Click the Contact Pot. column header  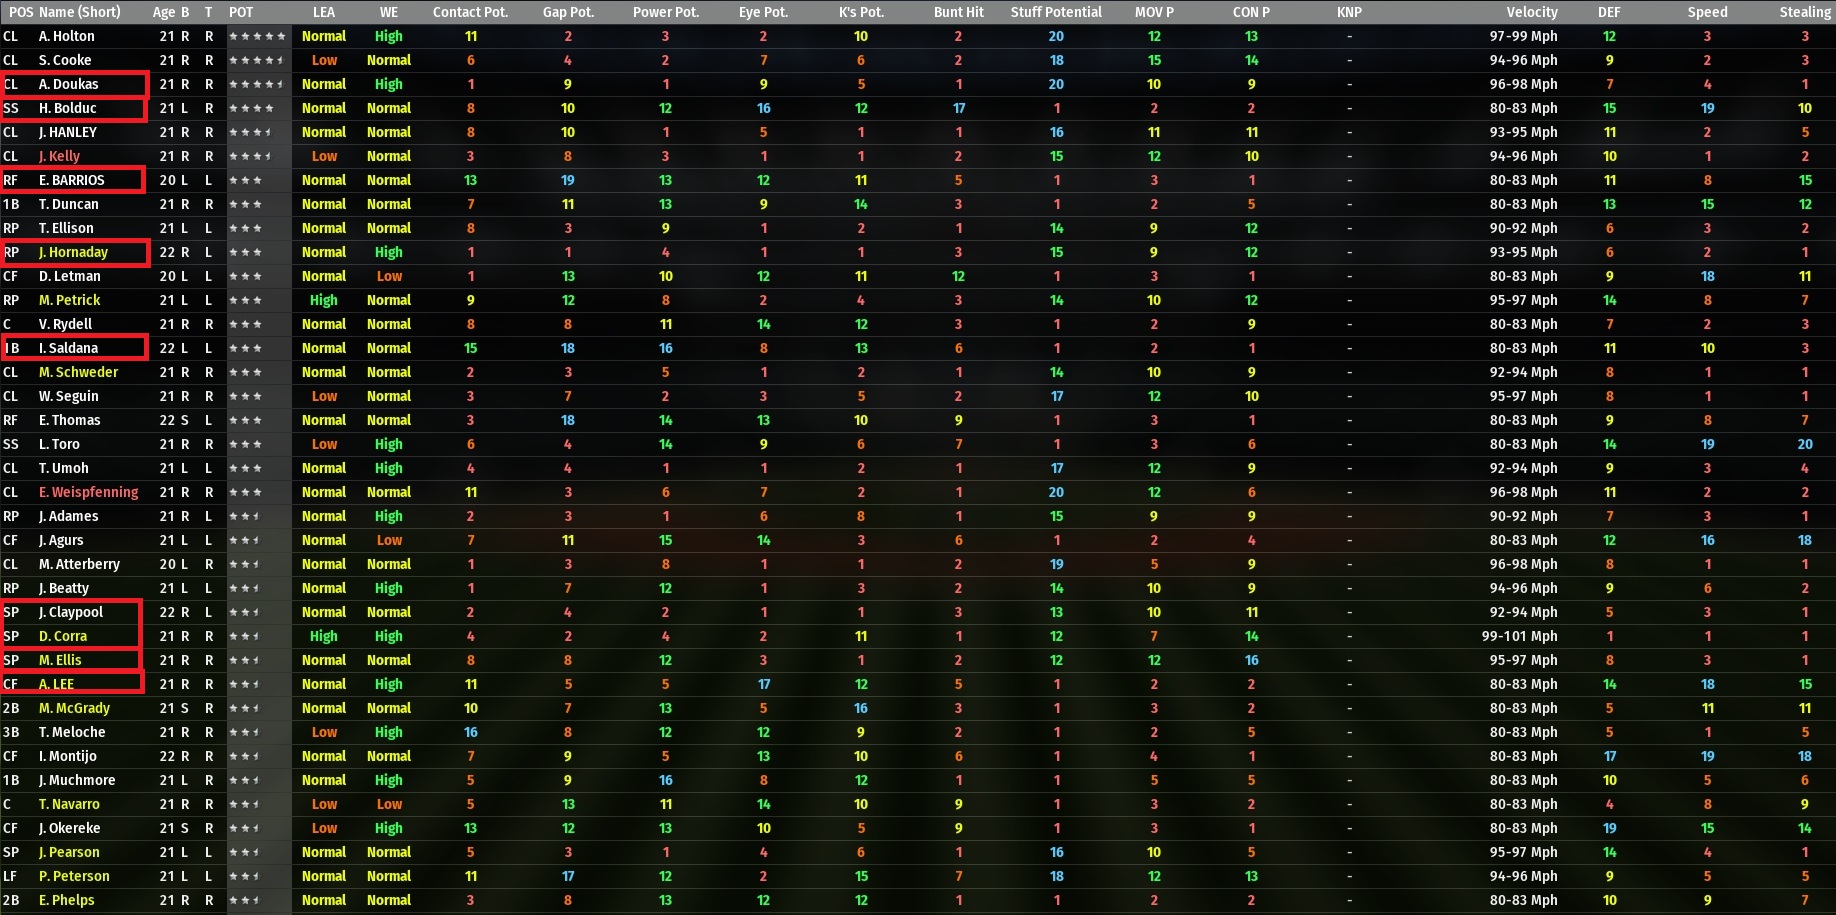[470, 12]
